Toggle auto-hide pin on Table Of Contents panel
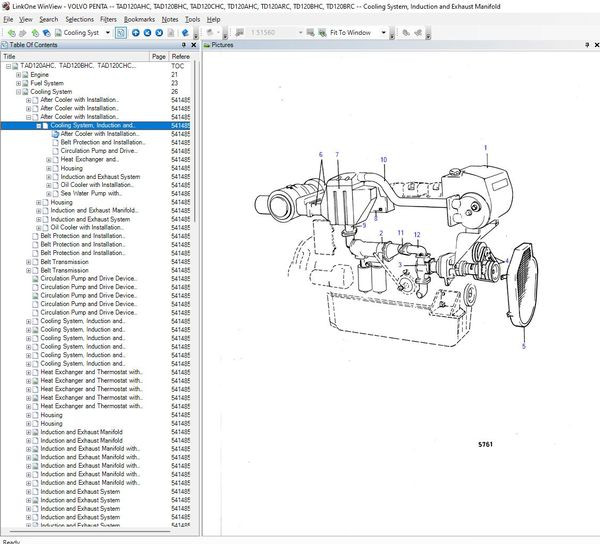Viewport: 600px width, 544px height. pos(184,45)
